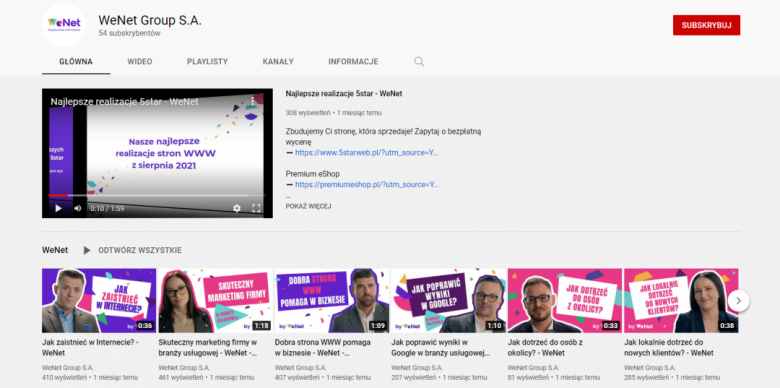
Task: Click the 0:38 duration badge
Action: coord(727,326)
